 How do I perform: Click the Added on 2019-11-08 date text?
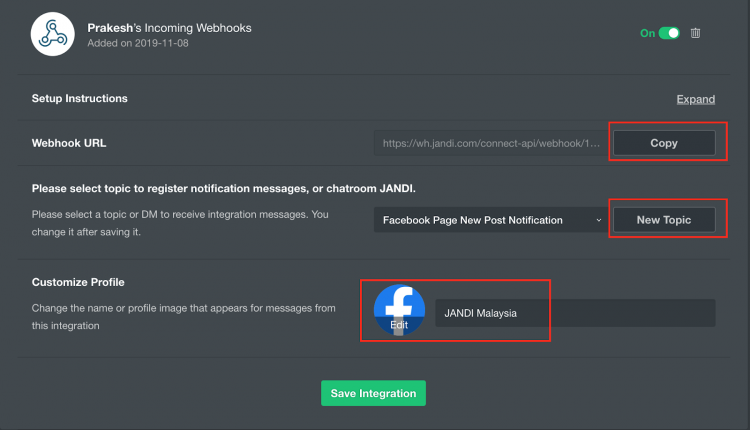[x=138, y=43]
